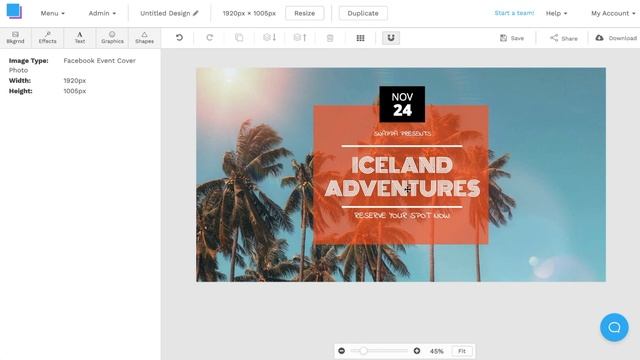Redo the last action
This screenshot has width=640, height=360.
point(209,38)
